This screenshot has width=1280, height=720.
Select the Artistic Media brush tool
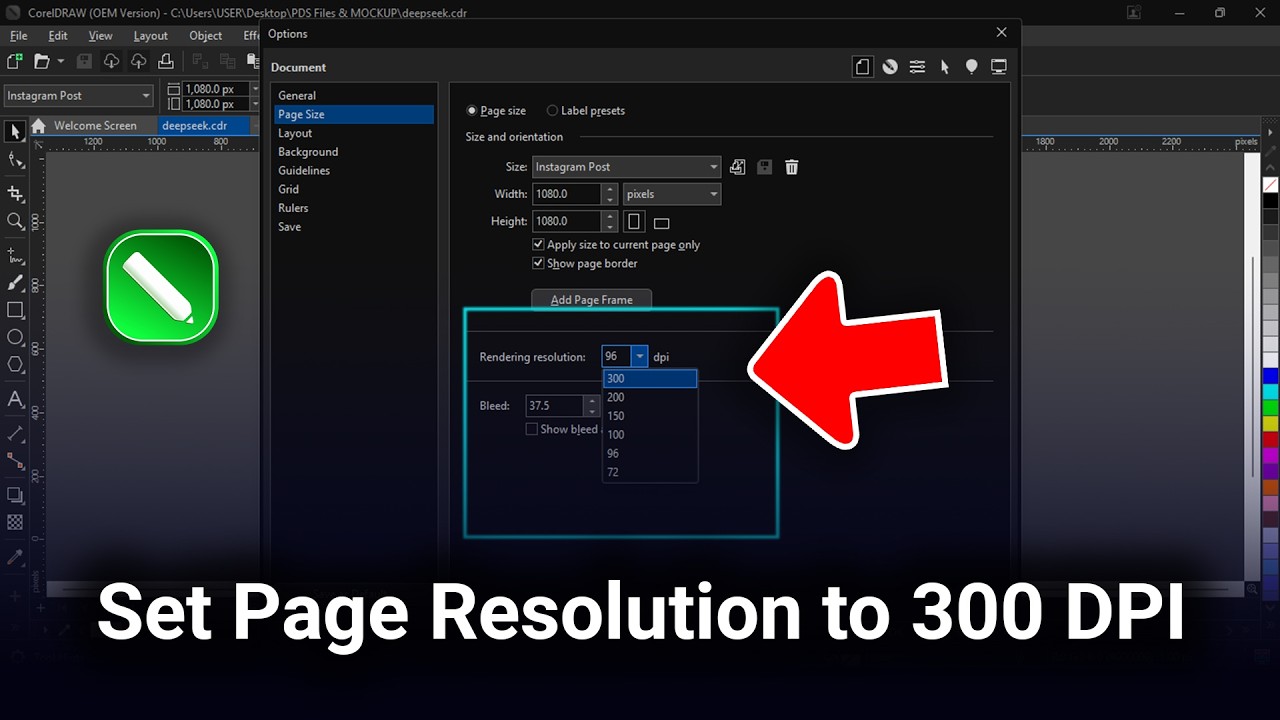(15, 283)
